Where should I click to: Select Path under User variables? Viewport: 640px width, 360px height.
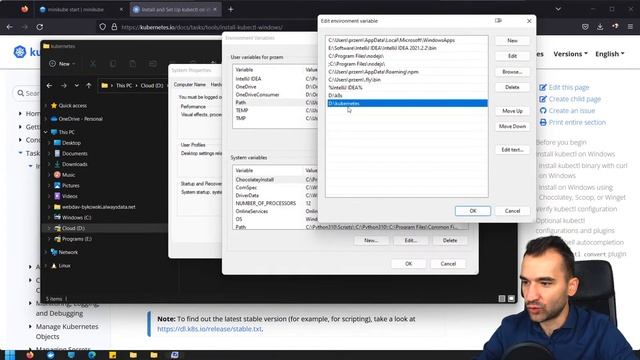point(275,102)
